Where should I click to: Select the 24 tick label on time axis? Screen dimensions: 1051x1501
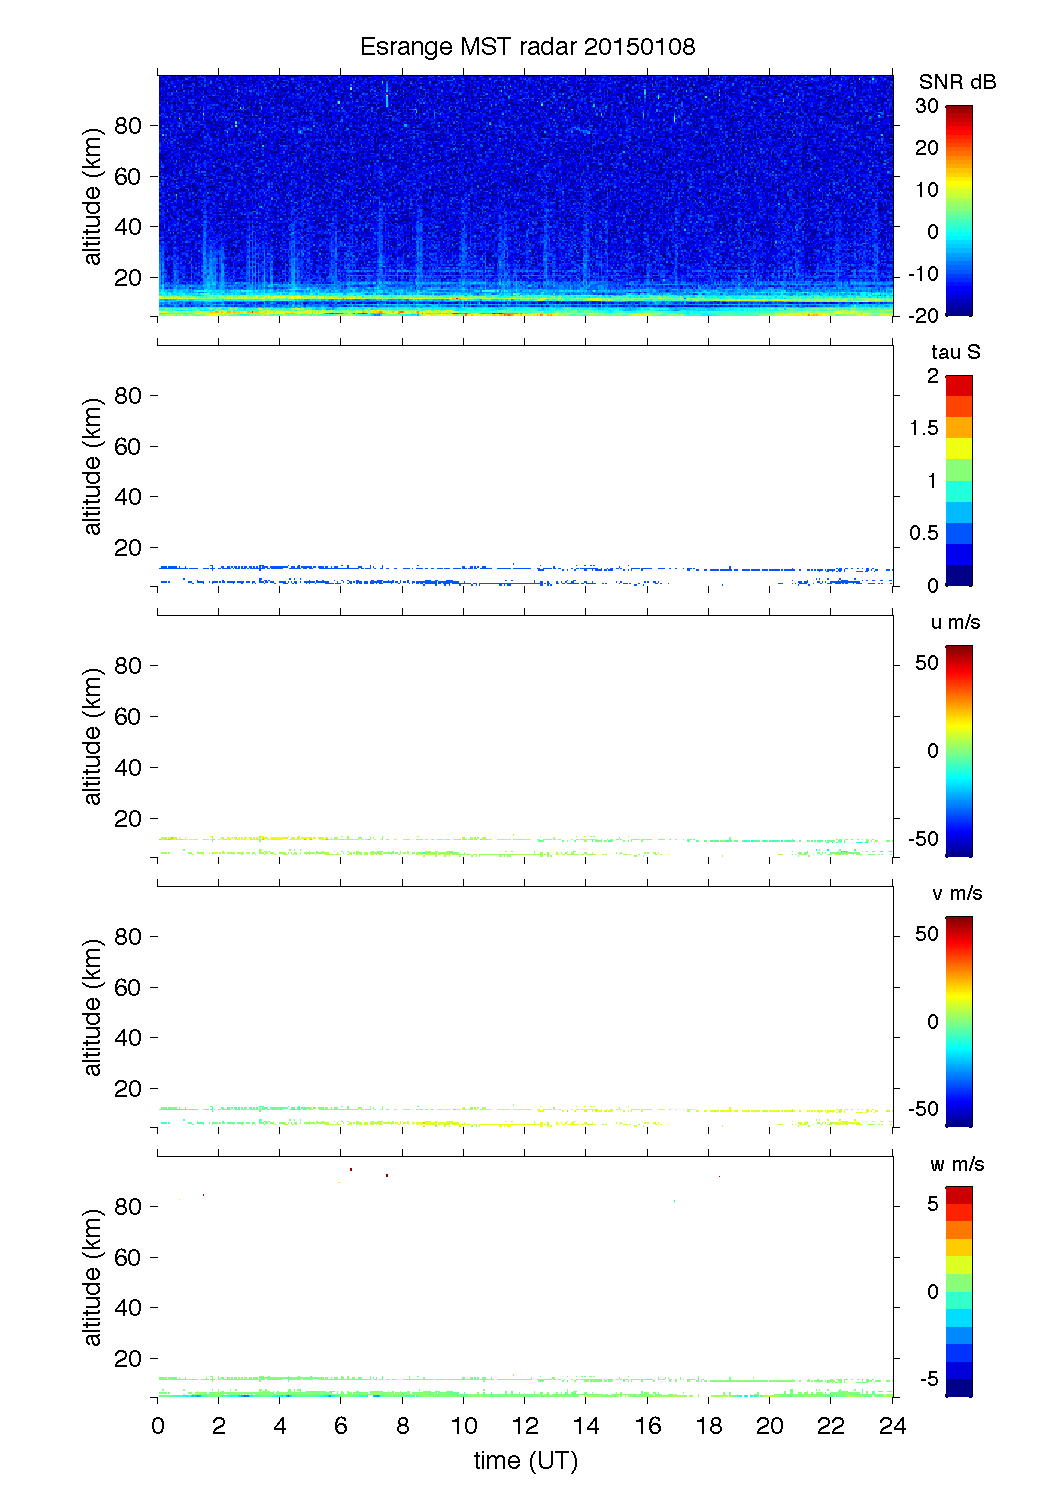pos(892,1426)
